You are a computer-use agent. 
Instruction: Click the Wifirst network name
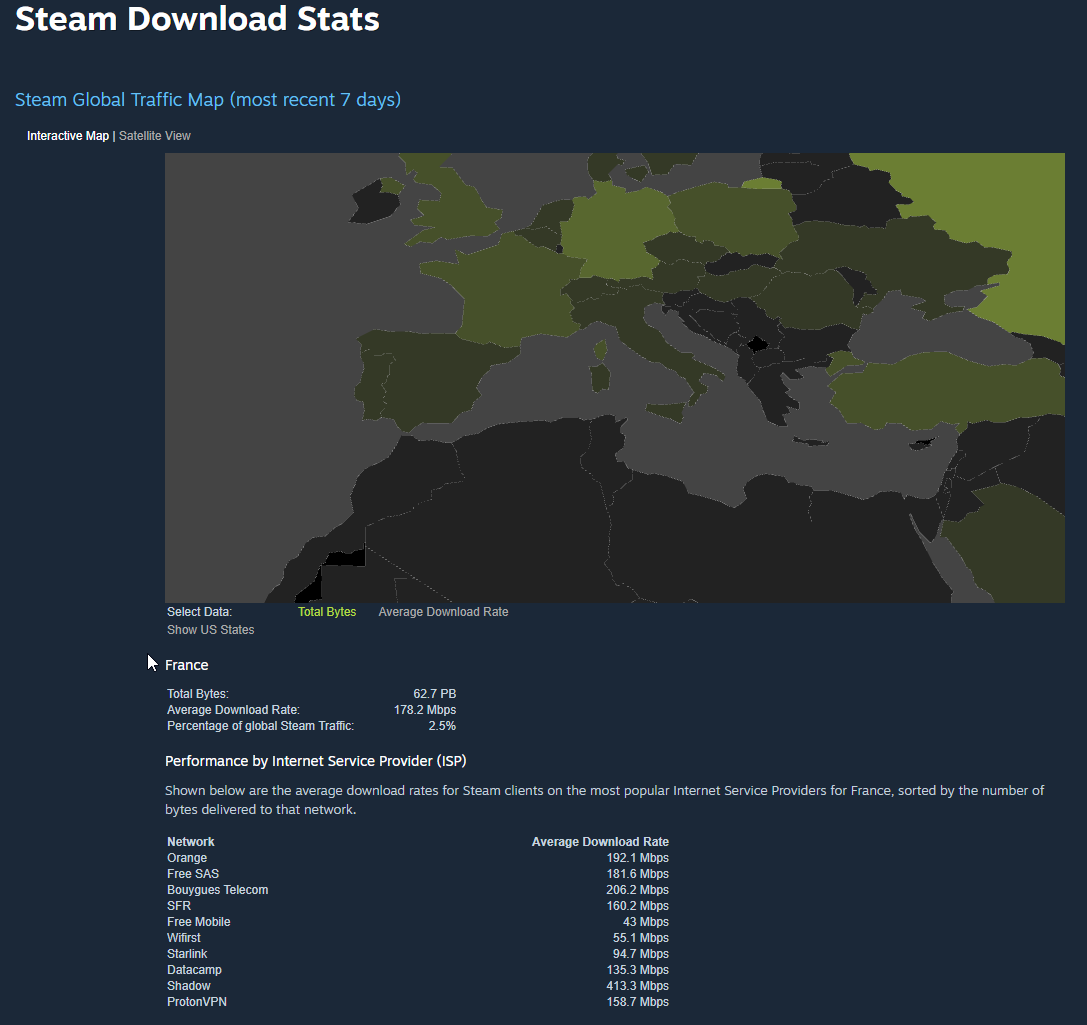pyautogui.click(x=184, y=938)
